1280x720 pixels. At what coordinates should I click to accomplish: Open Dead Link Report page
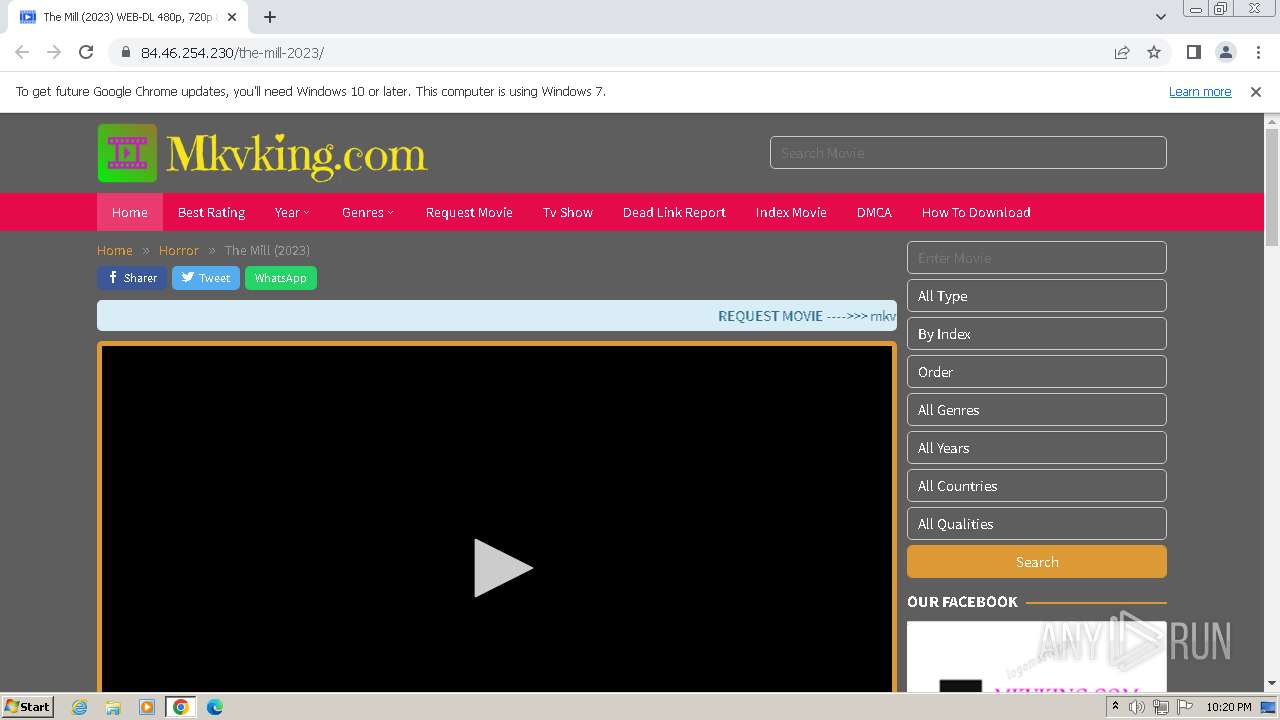(674, 212)
